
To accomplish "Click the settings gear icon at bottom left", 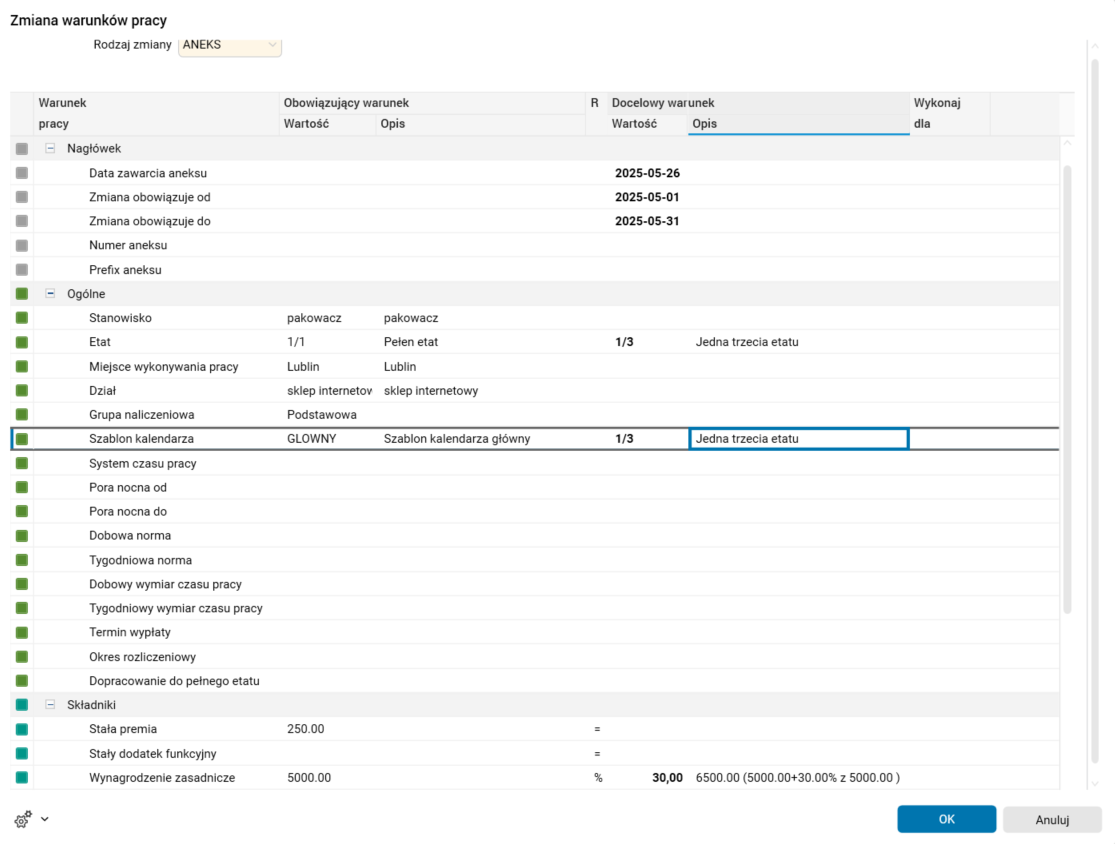I will coord(22,820).
